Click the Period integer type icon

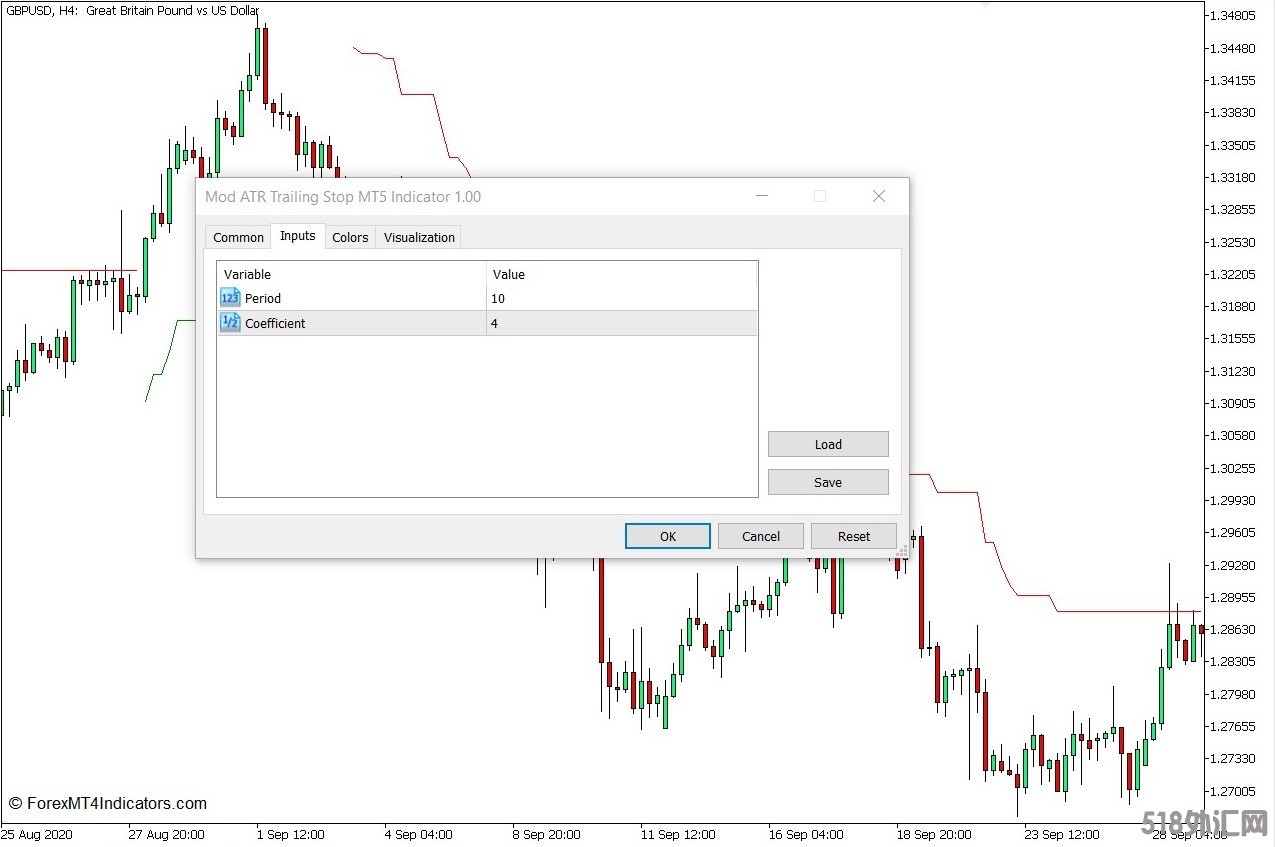click(230, 298)
